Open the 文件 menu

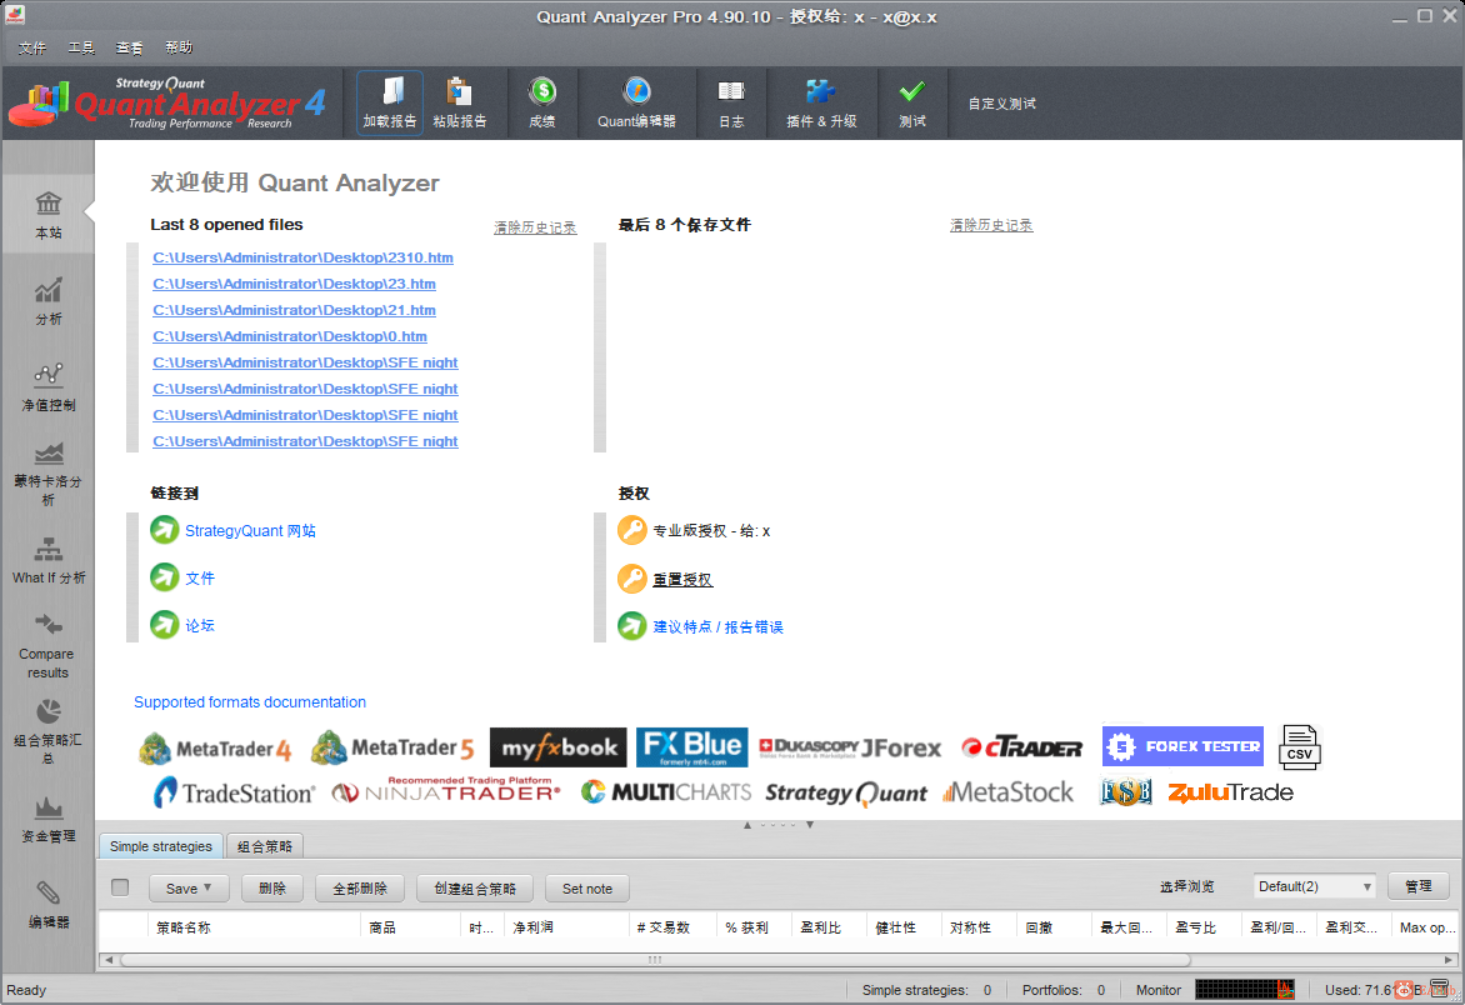[32, 47]
